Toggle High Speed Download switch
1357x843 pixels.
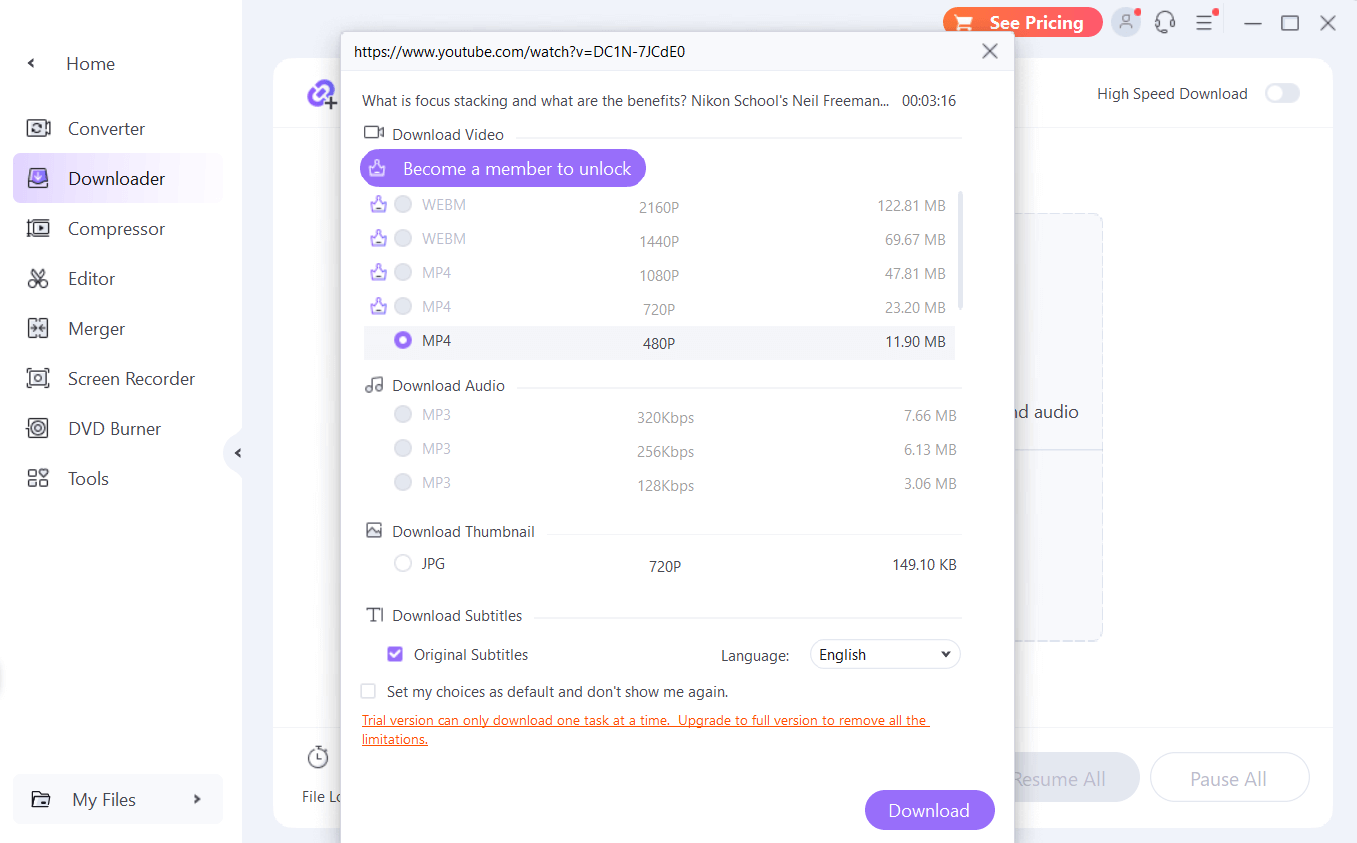(x=1282, y=93)
